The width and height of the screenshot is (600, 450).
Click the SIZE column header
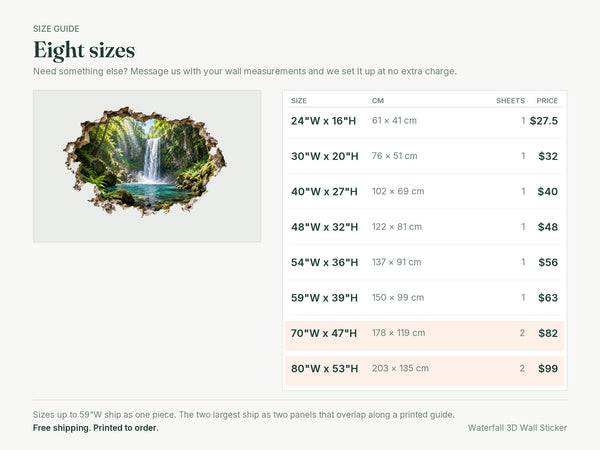[x=299, y=101]
